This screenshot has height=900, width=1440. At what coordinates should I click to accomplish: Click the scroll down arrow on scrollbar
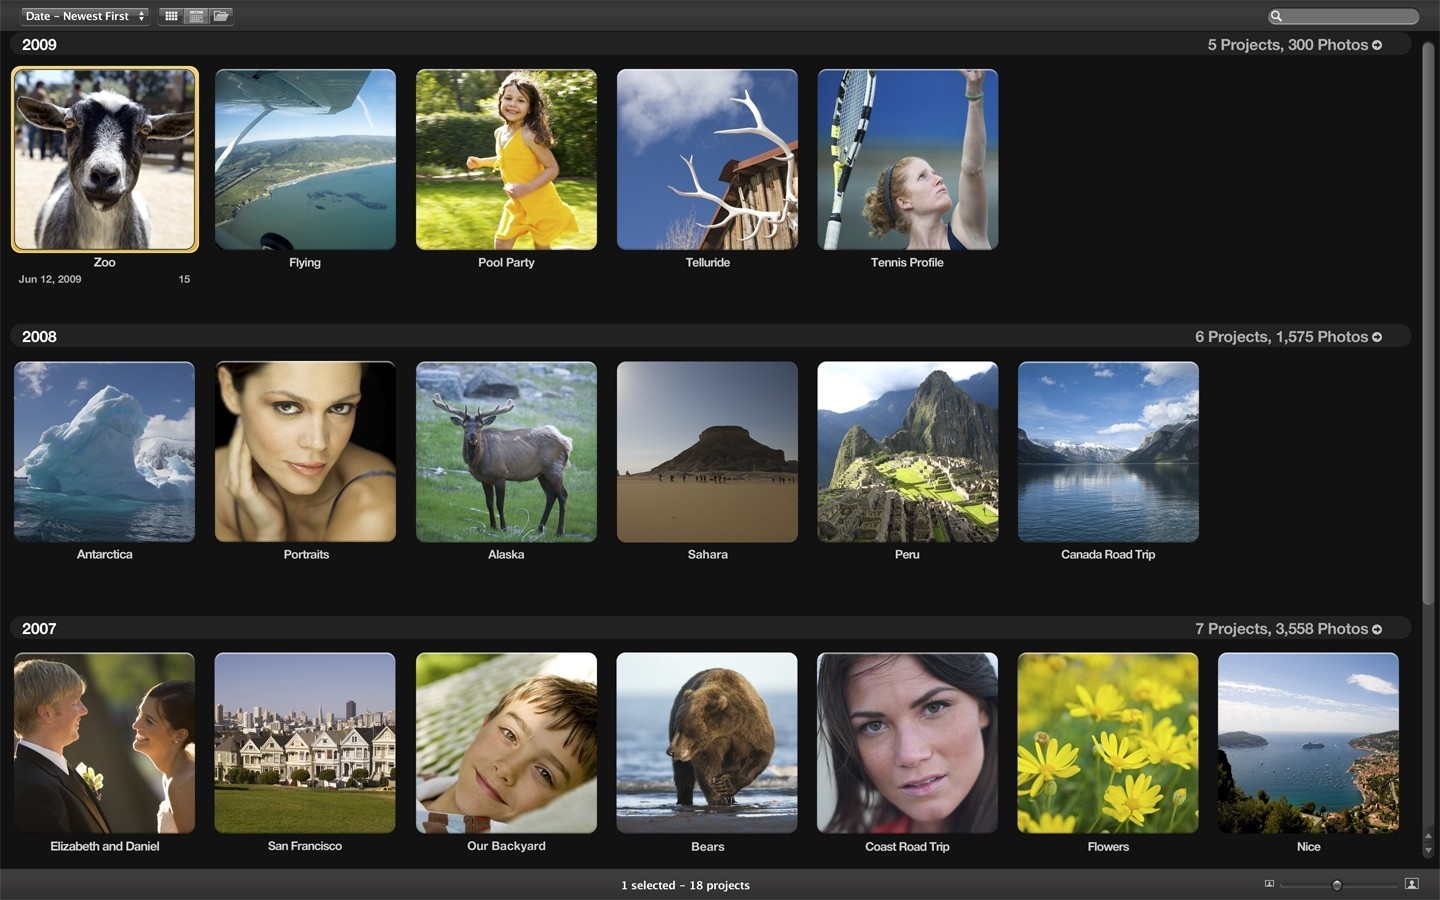1428,851
